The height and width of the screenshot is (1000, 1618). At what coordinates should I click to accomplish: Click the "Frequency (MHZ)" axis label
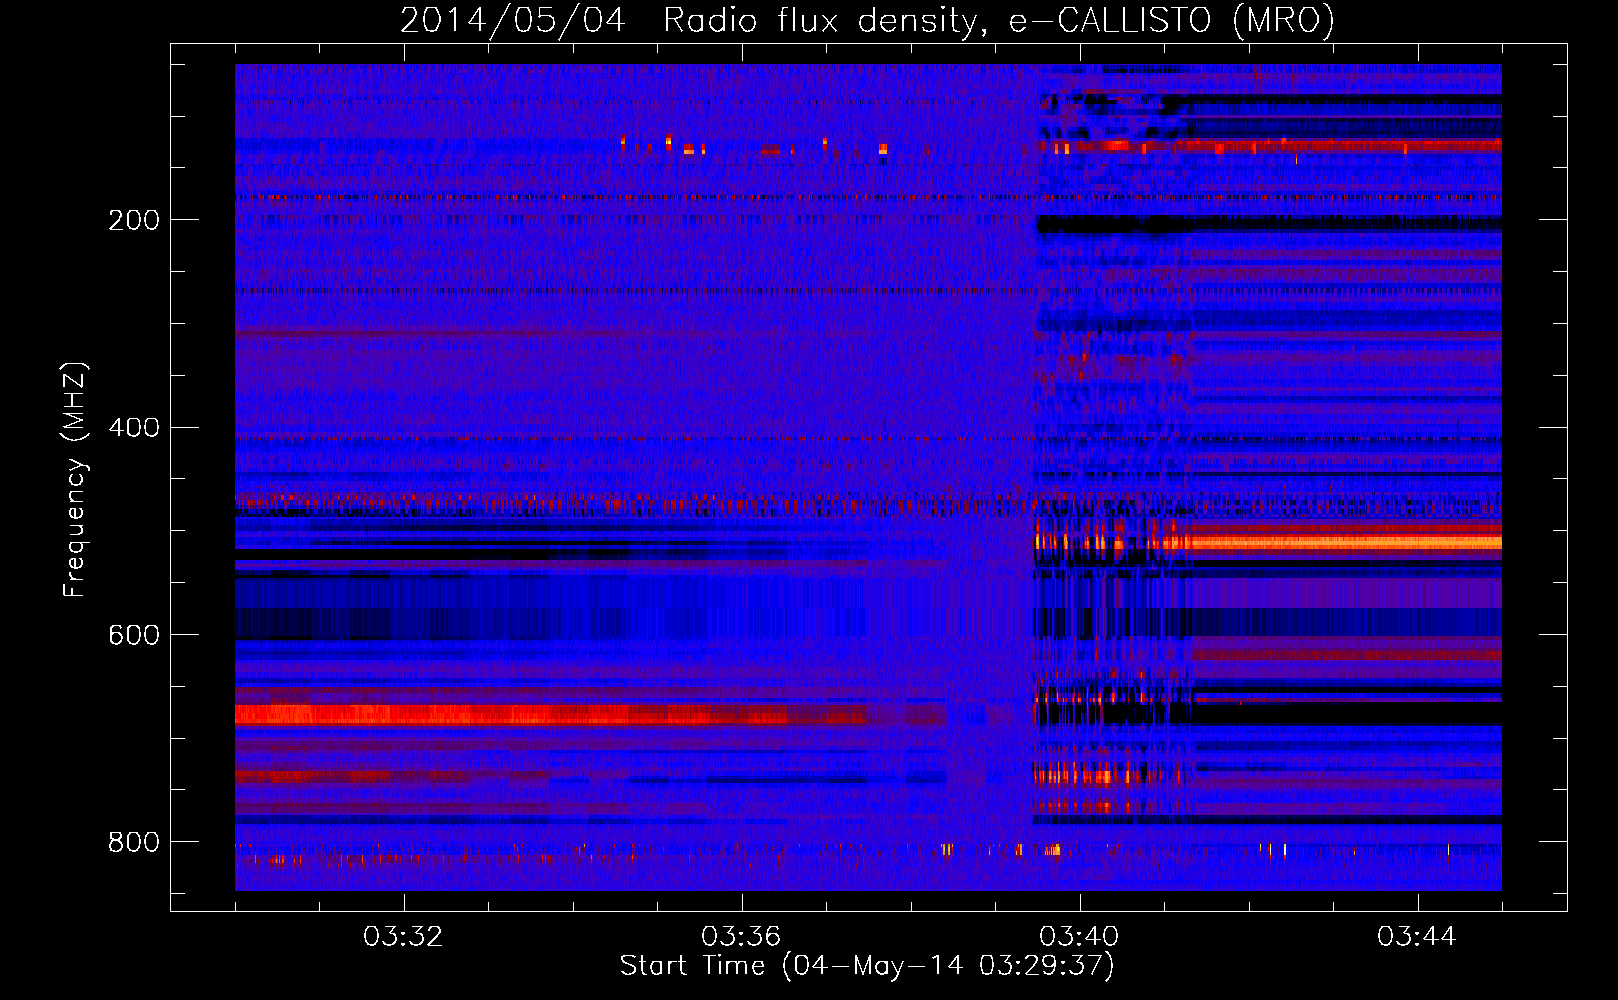pos(74,479)
